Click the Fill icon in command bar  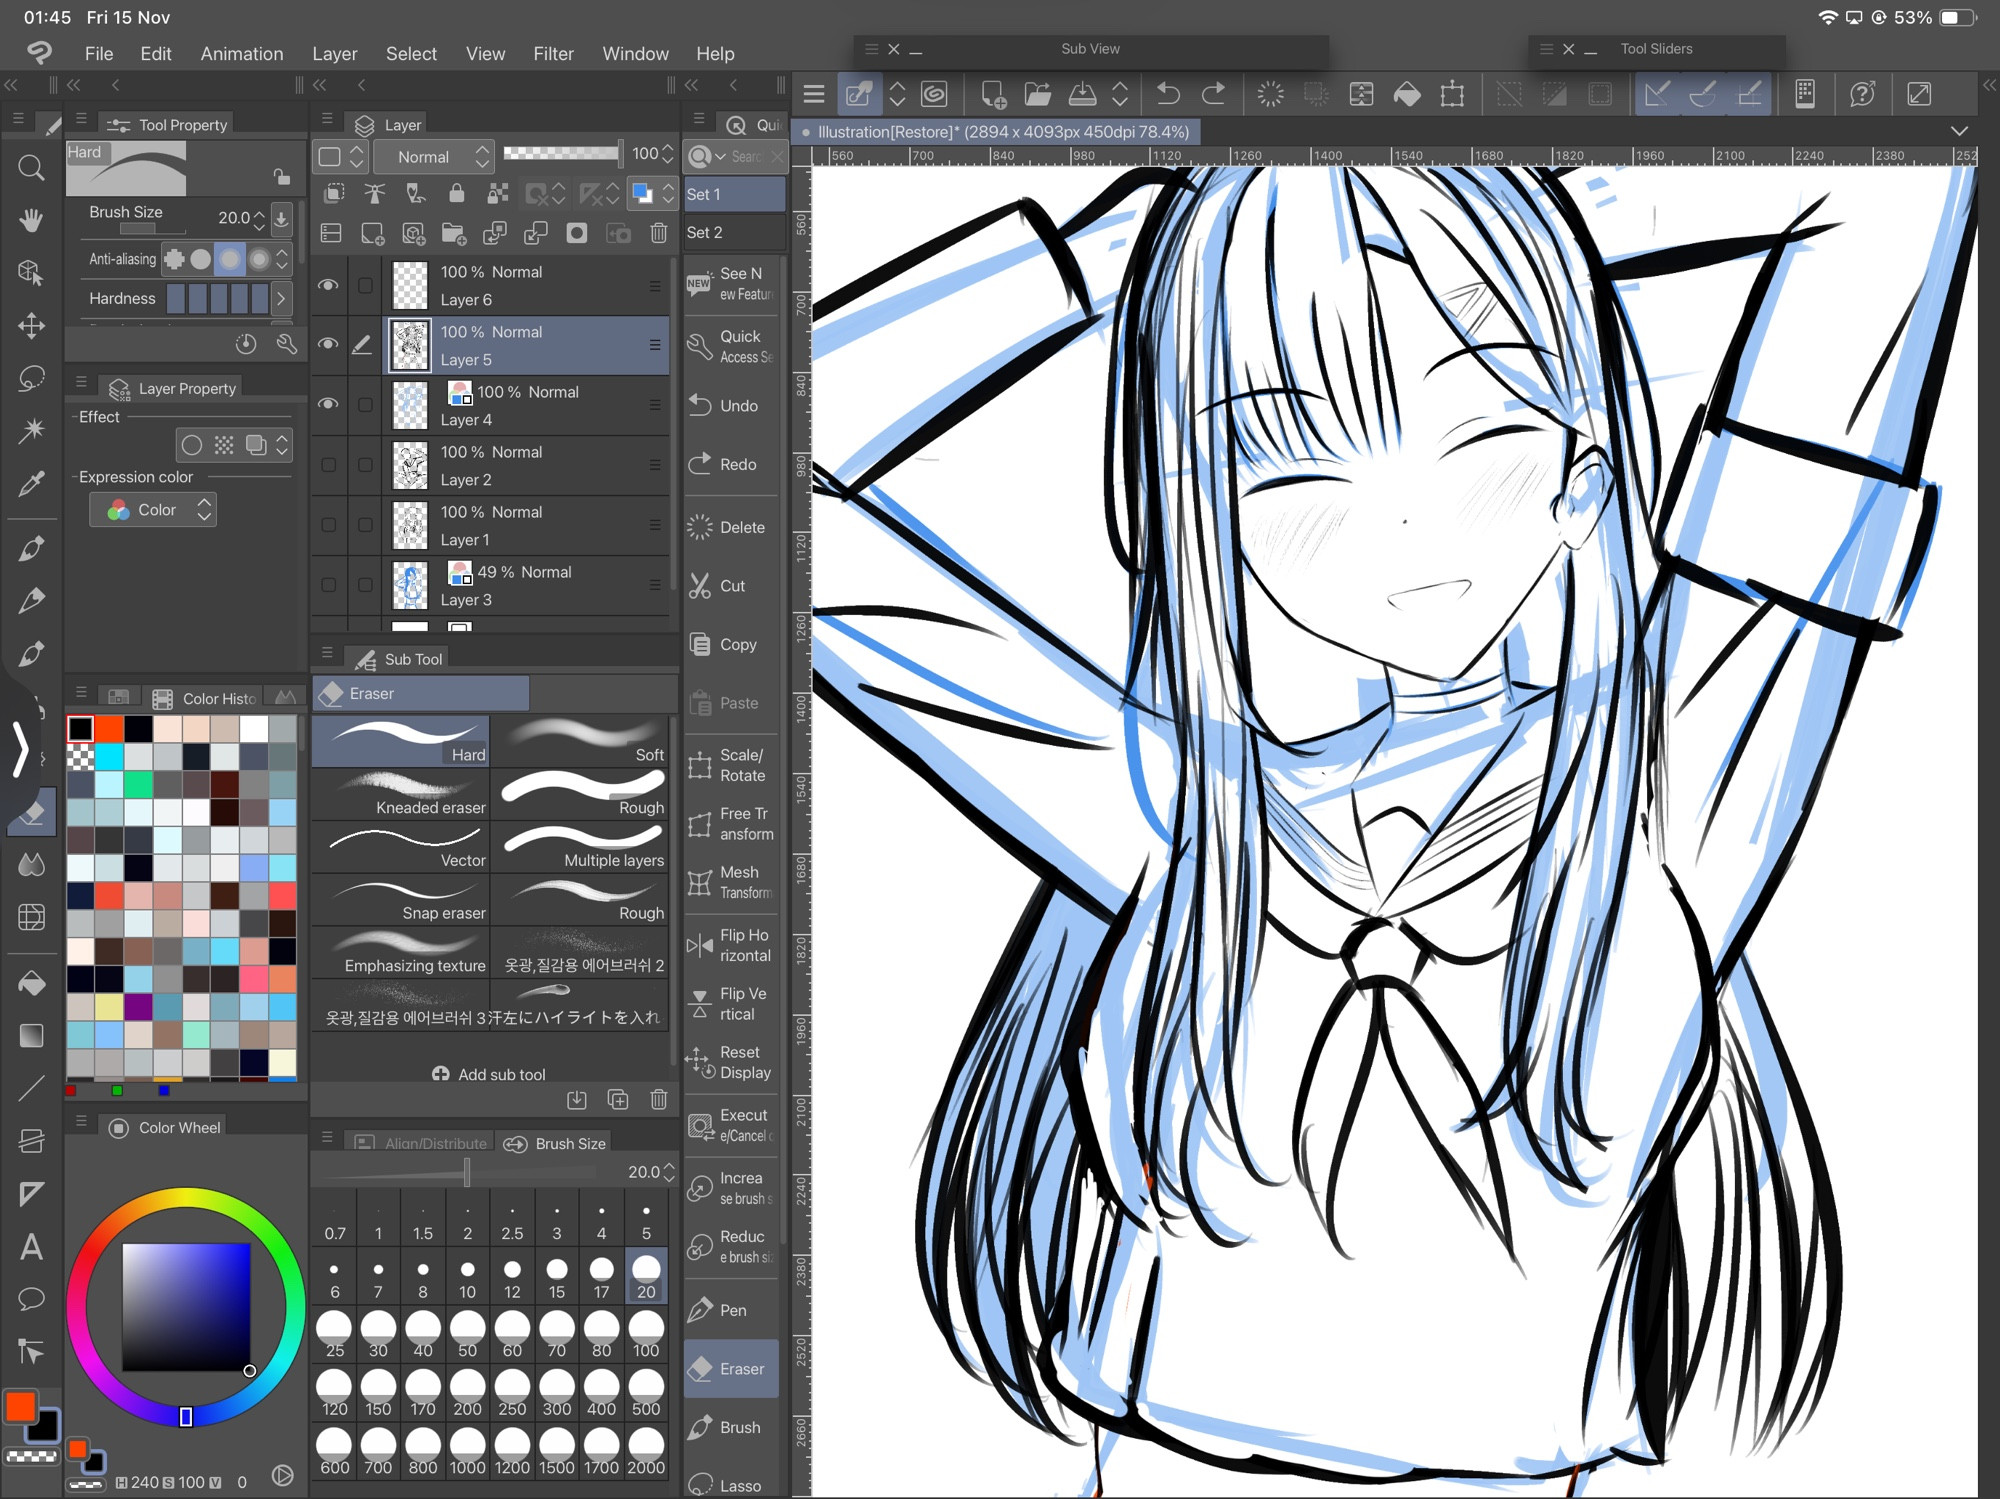click(x=1407, y=94)
